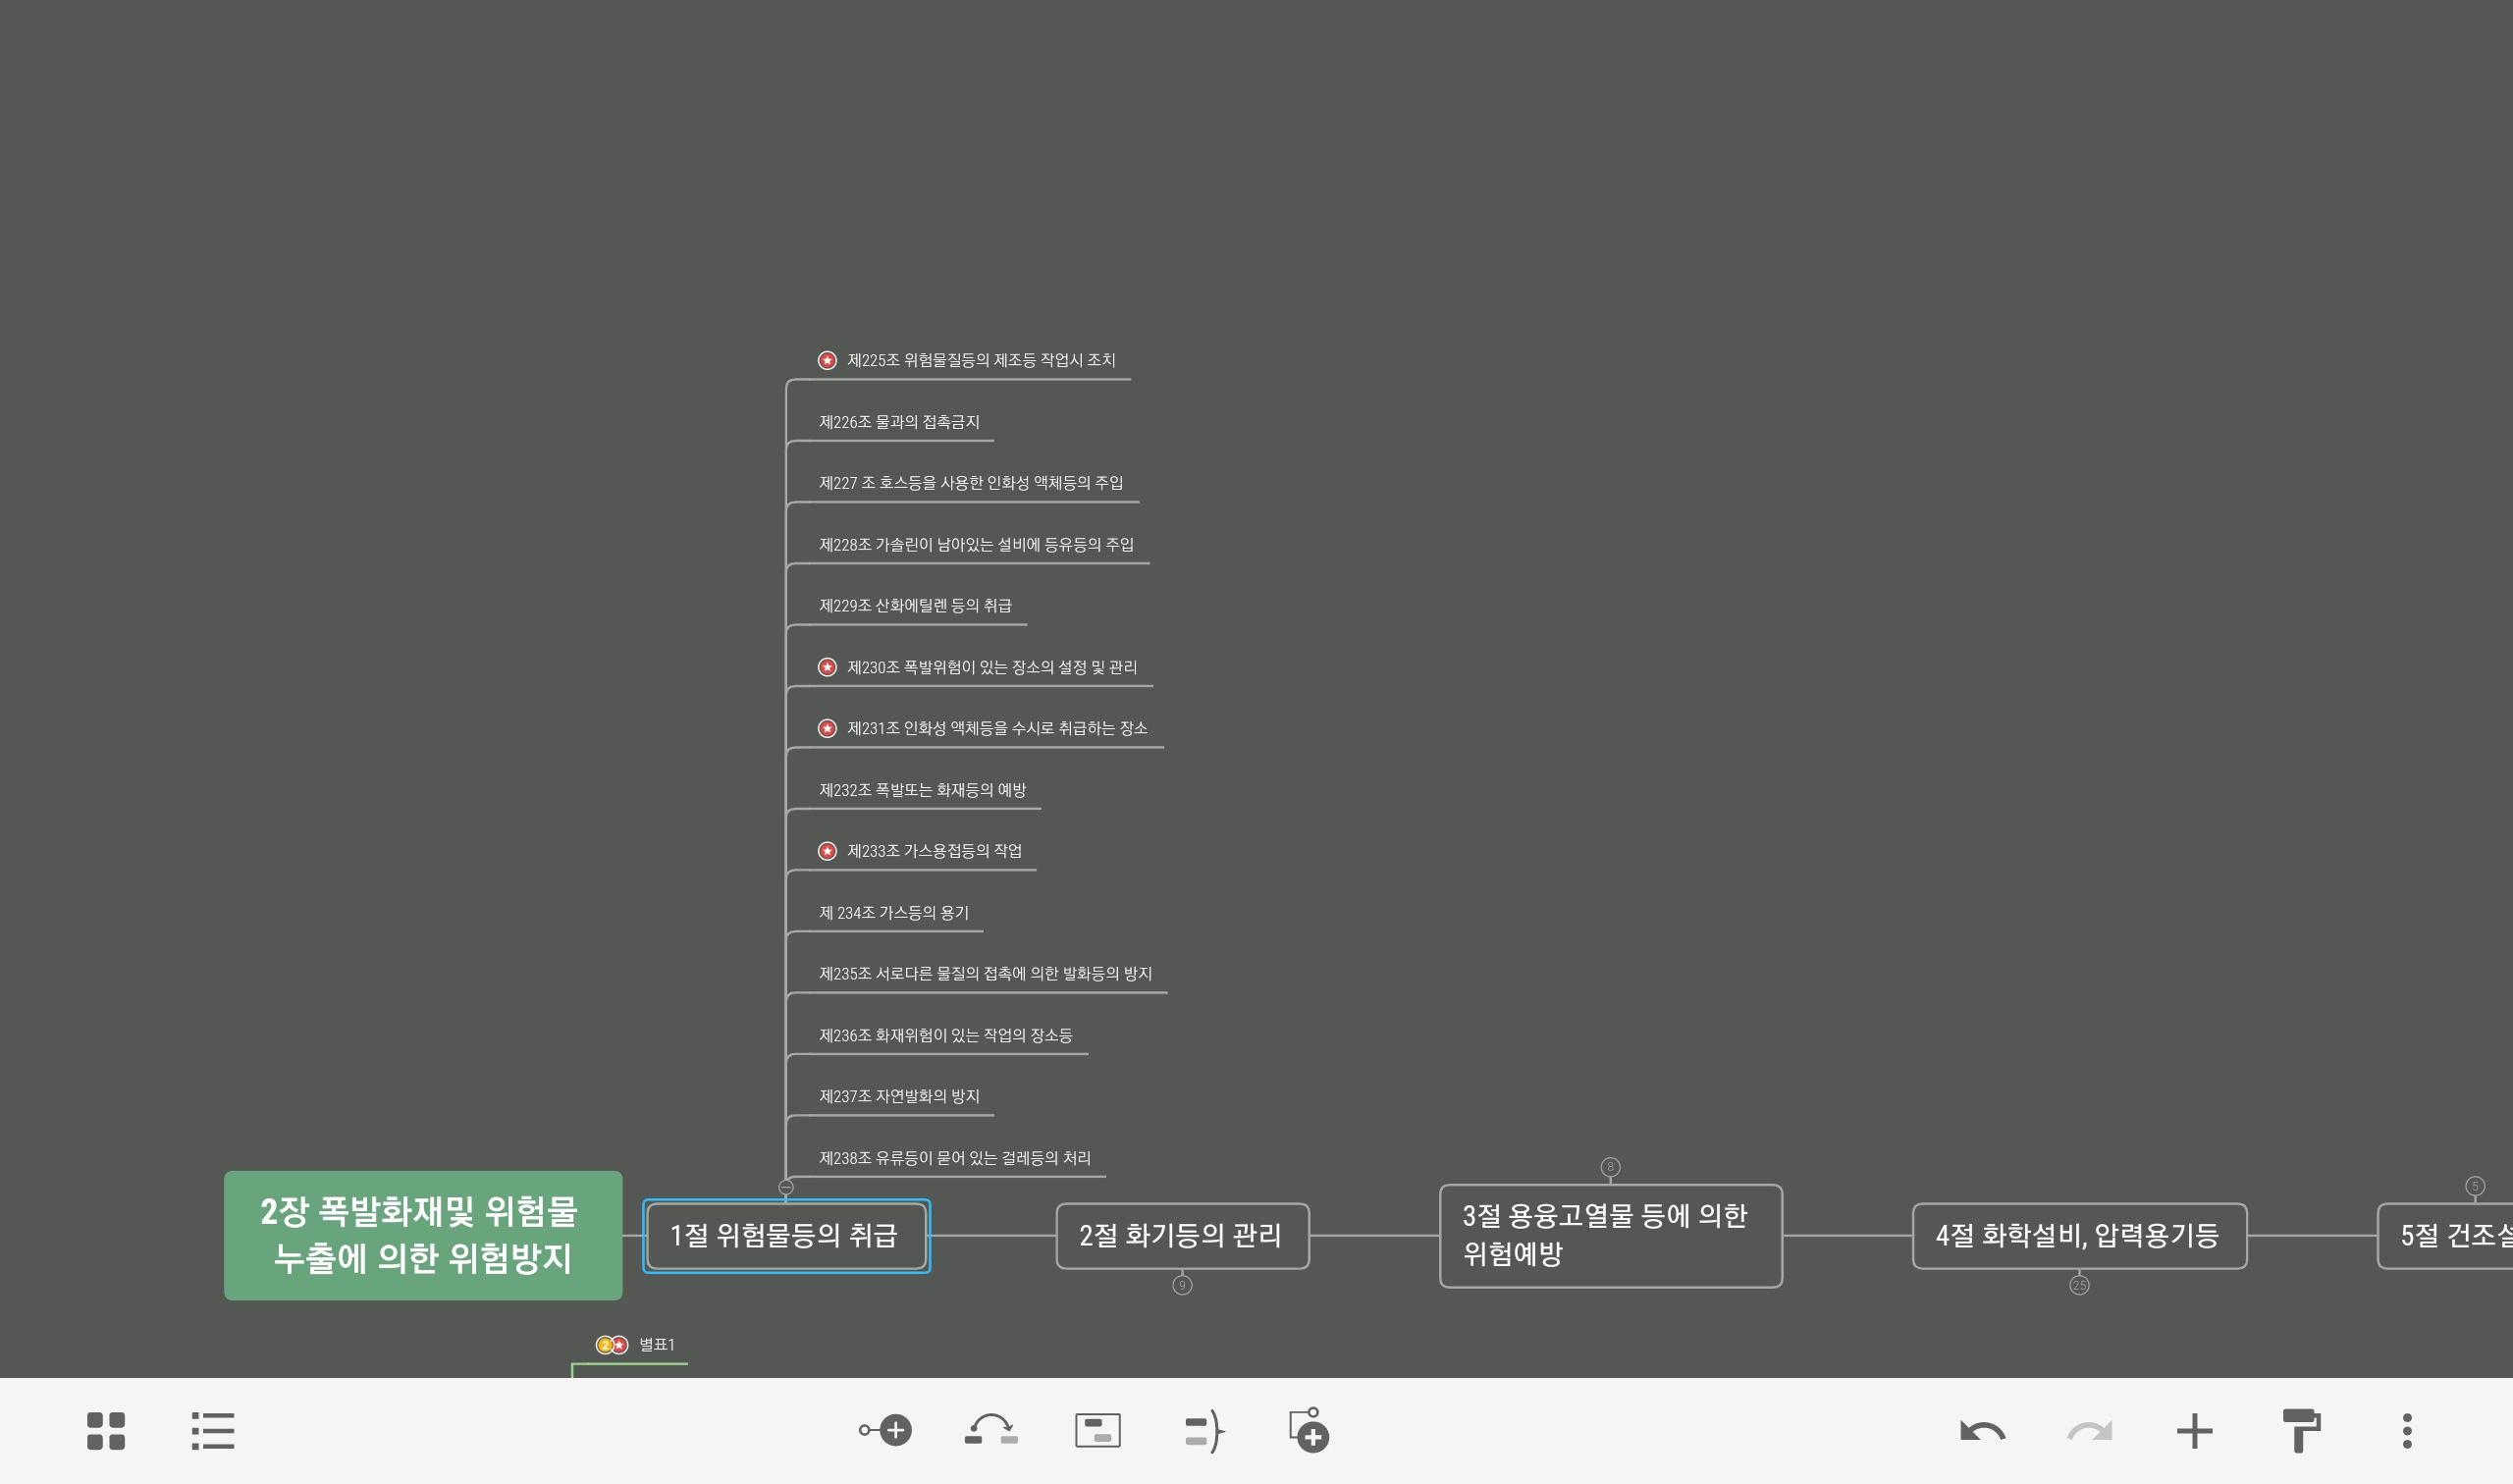Select topic 1절 위험물등의 취급
The height and width of the screenshot is (1484, 2513).
[786, 1236]
